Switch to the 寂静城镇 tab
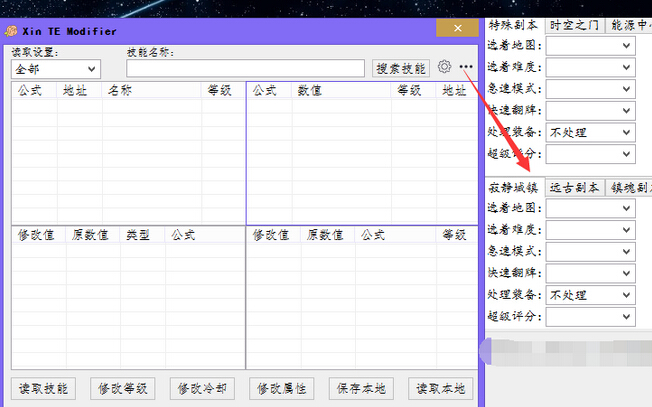Screen dimensions: 652x407 click(514, 187)
